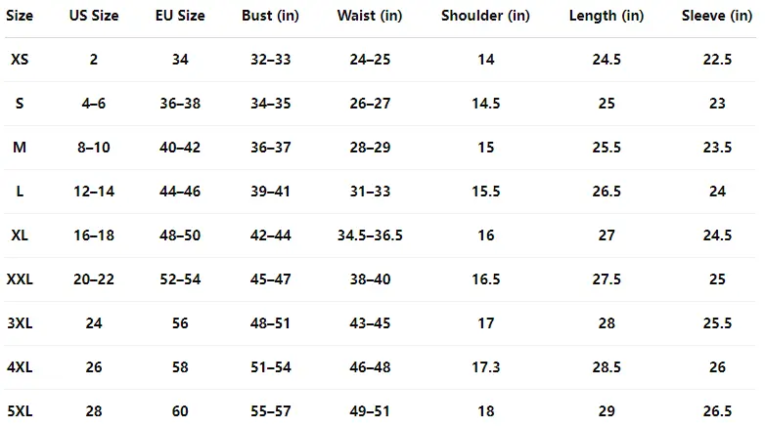Image resolution: width=765 pixels, height=428 pixels.
Task: Click the EU Size column header
Action: (180, 16)
